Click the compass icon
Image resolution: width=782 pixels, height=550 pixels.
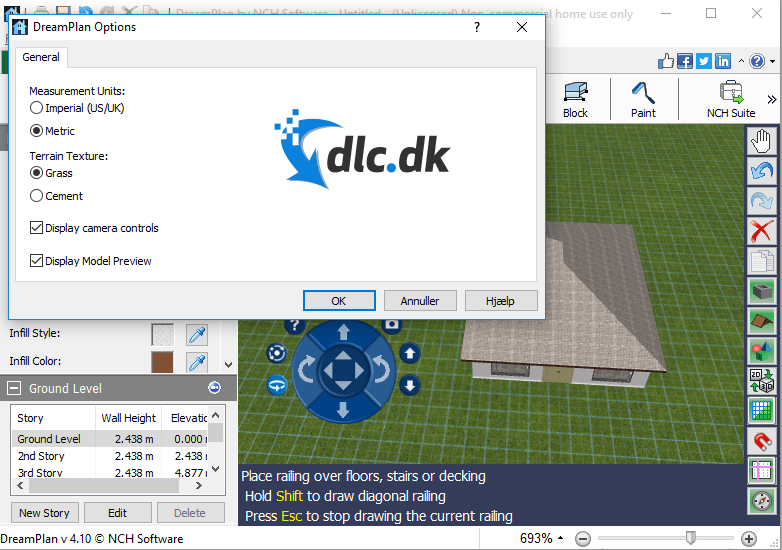click(761, 501)
